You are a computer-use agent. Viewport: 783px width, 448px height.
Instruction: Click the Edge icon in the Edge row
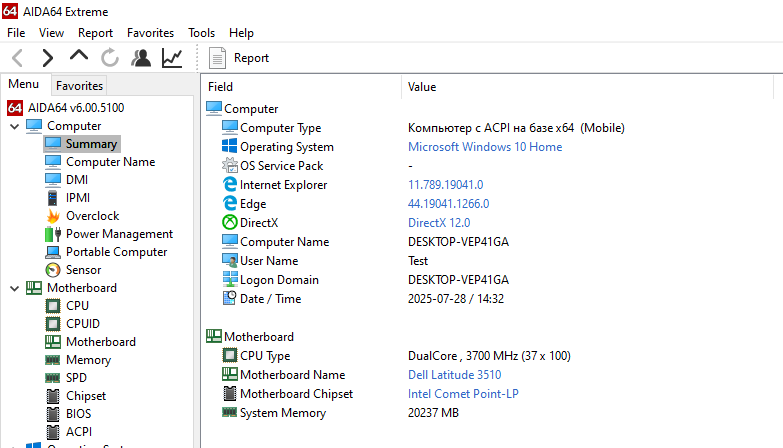tap(229, 203)
